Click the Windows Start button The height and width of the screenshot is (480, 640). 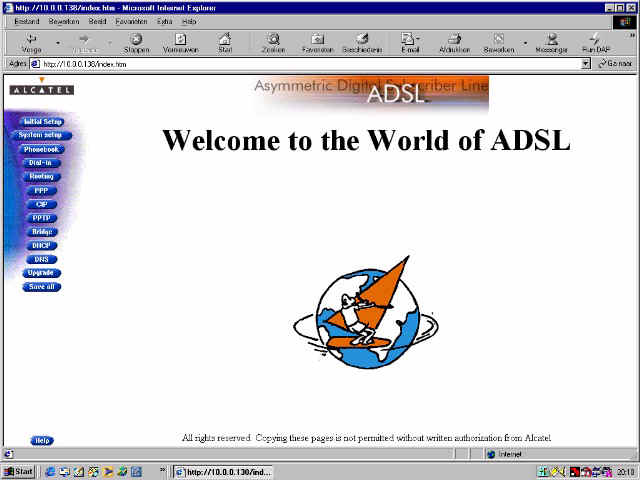(x=19, y=471)
